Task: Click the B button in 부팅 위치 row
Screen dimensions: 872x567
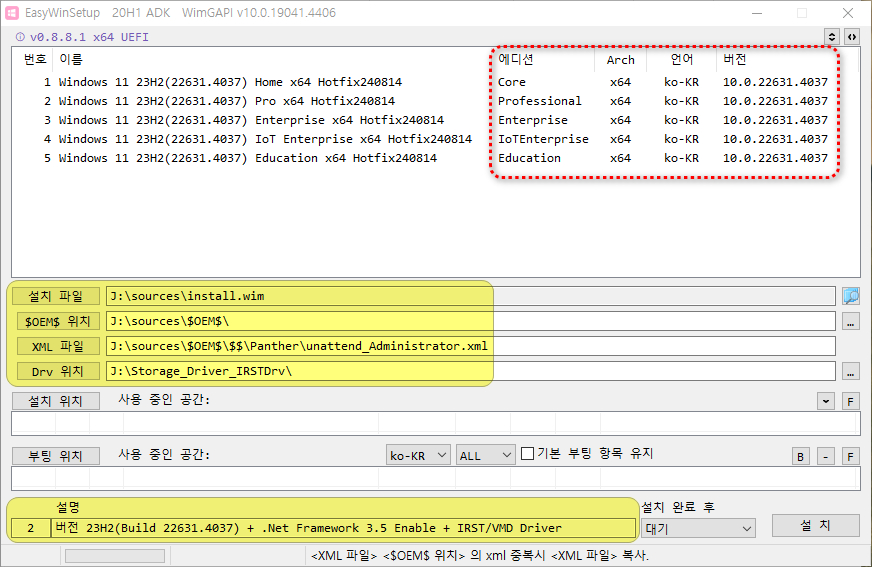Action: [x=800, y=456]
